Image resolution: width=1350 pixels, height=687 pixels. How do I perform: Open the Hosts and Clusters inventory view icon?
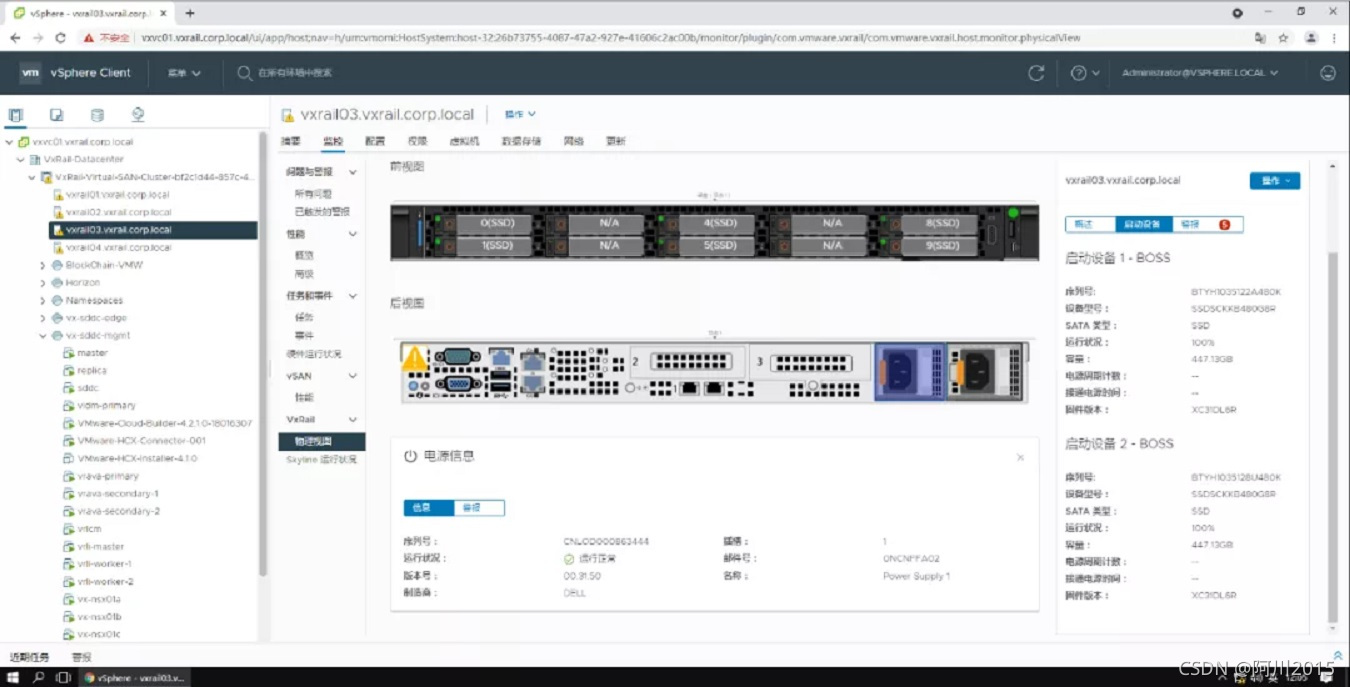coord(15,115)
